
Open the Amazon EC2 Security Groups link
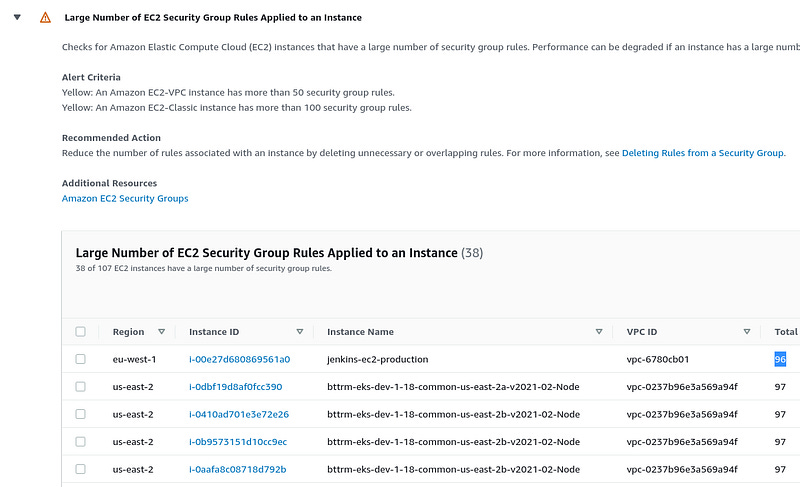click(x=125, y=198)
